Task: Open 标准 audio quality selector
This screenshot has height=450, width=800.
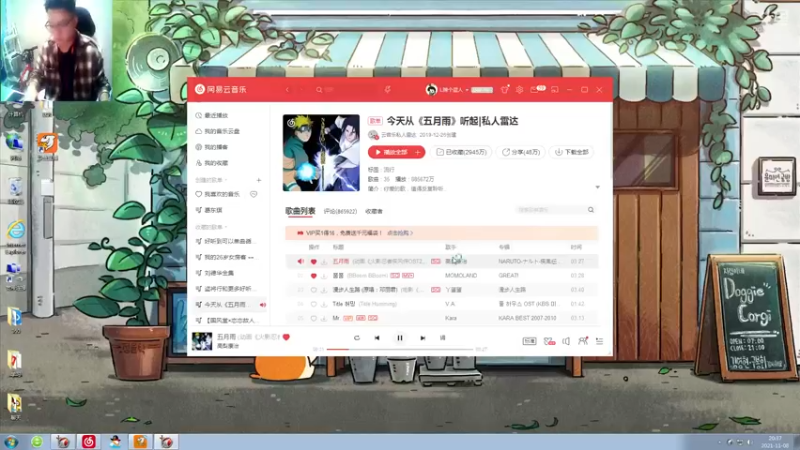Action: point(529,341)
